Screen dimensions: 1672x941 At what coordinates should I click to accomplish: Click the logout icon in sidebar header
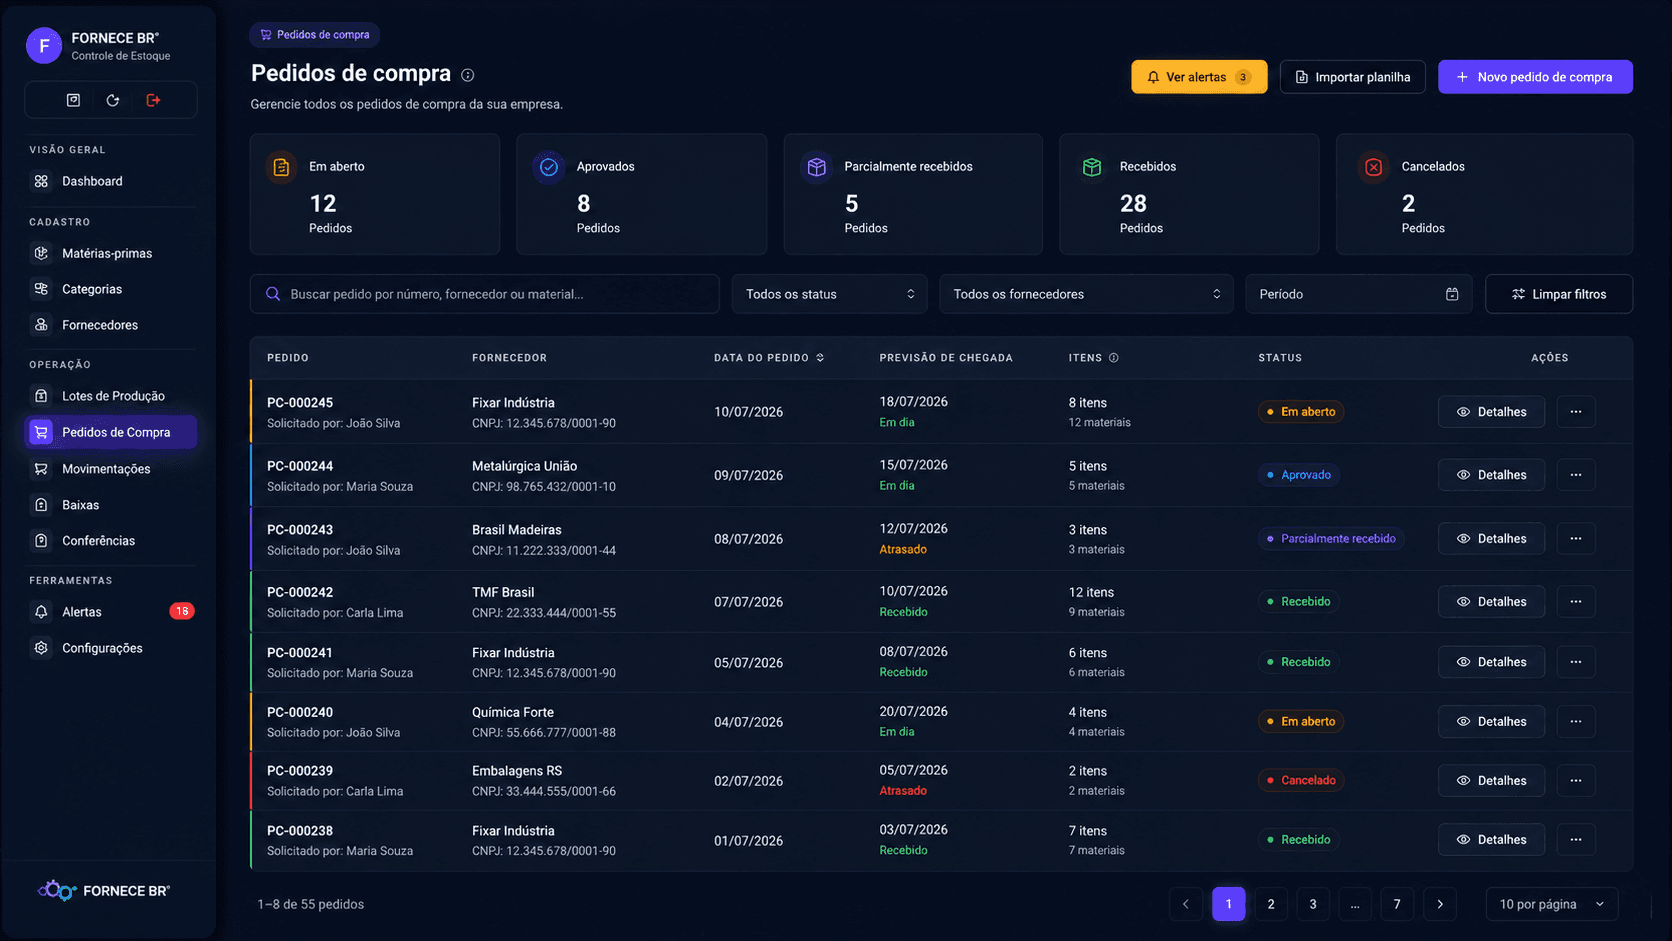(153, 100)
